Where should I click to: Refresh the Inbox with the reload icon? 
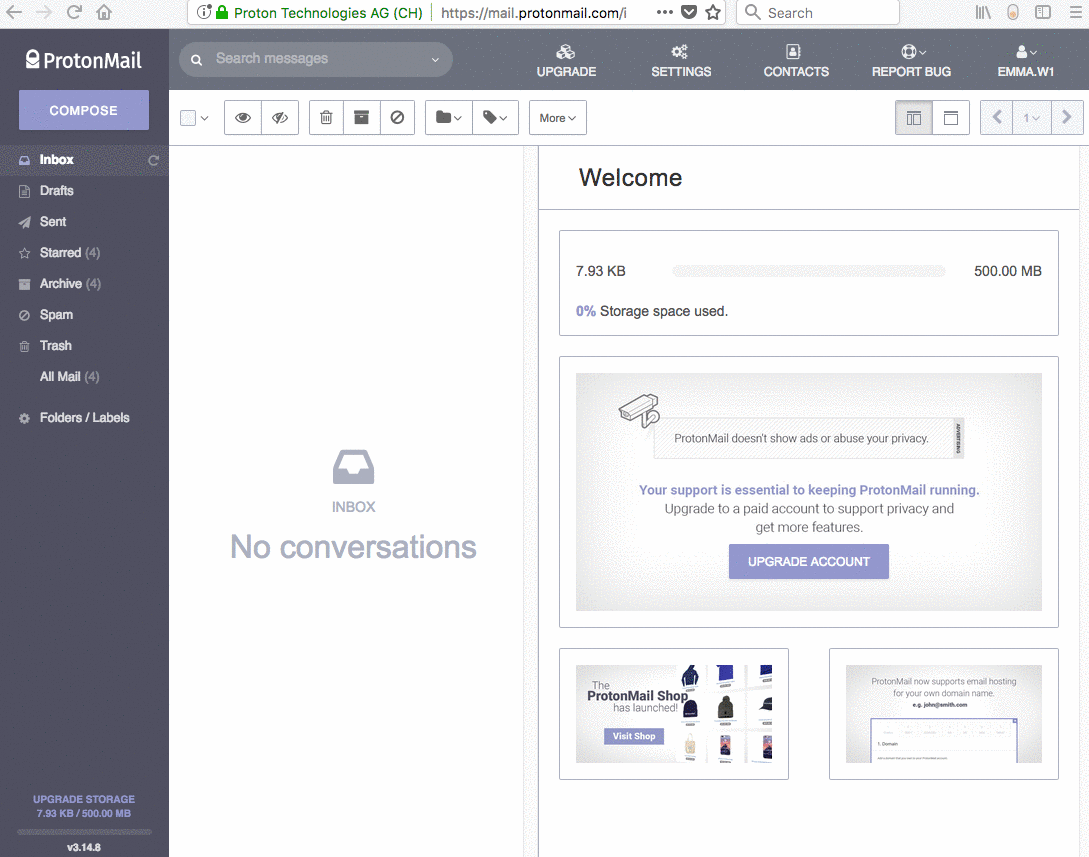click(x=155, y=159)
